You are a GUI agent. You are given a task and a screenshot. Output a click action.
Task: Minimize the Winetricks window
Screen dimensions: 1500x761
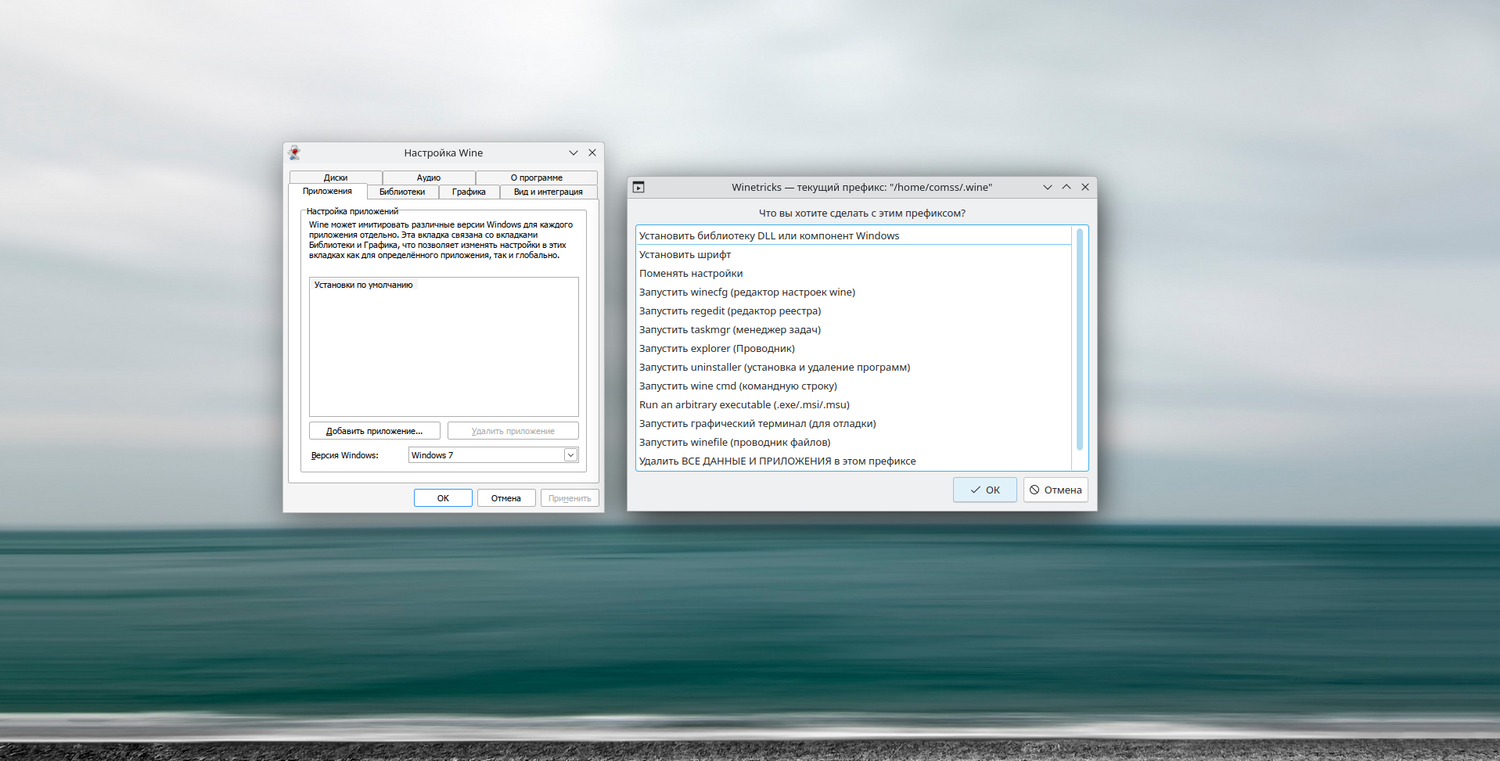(1047, 187)
